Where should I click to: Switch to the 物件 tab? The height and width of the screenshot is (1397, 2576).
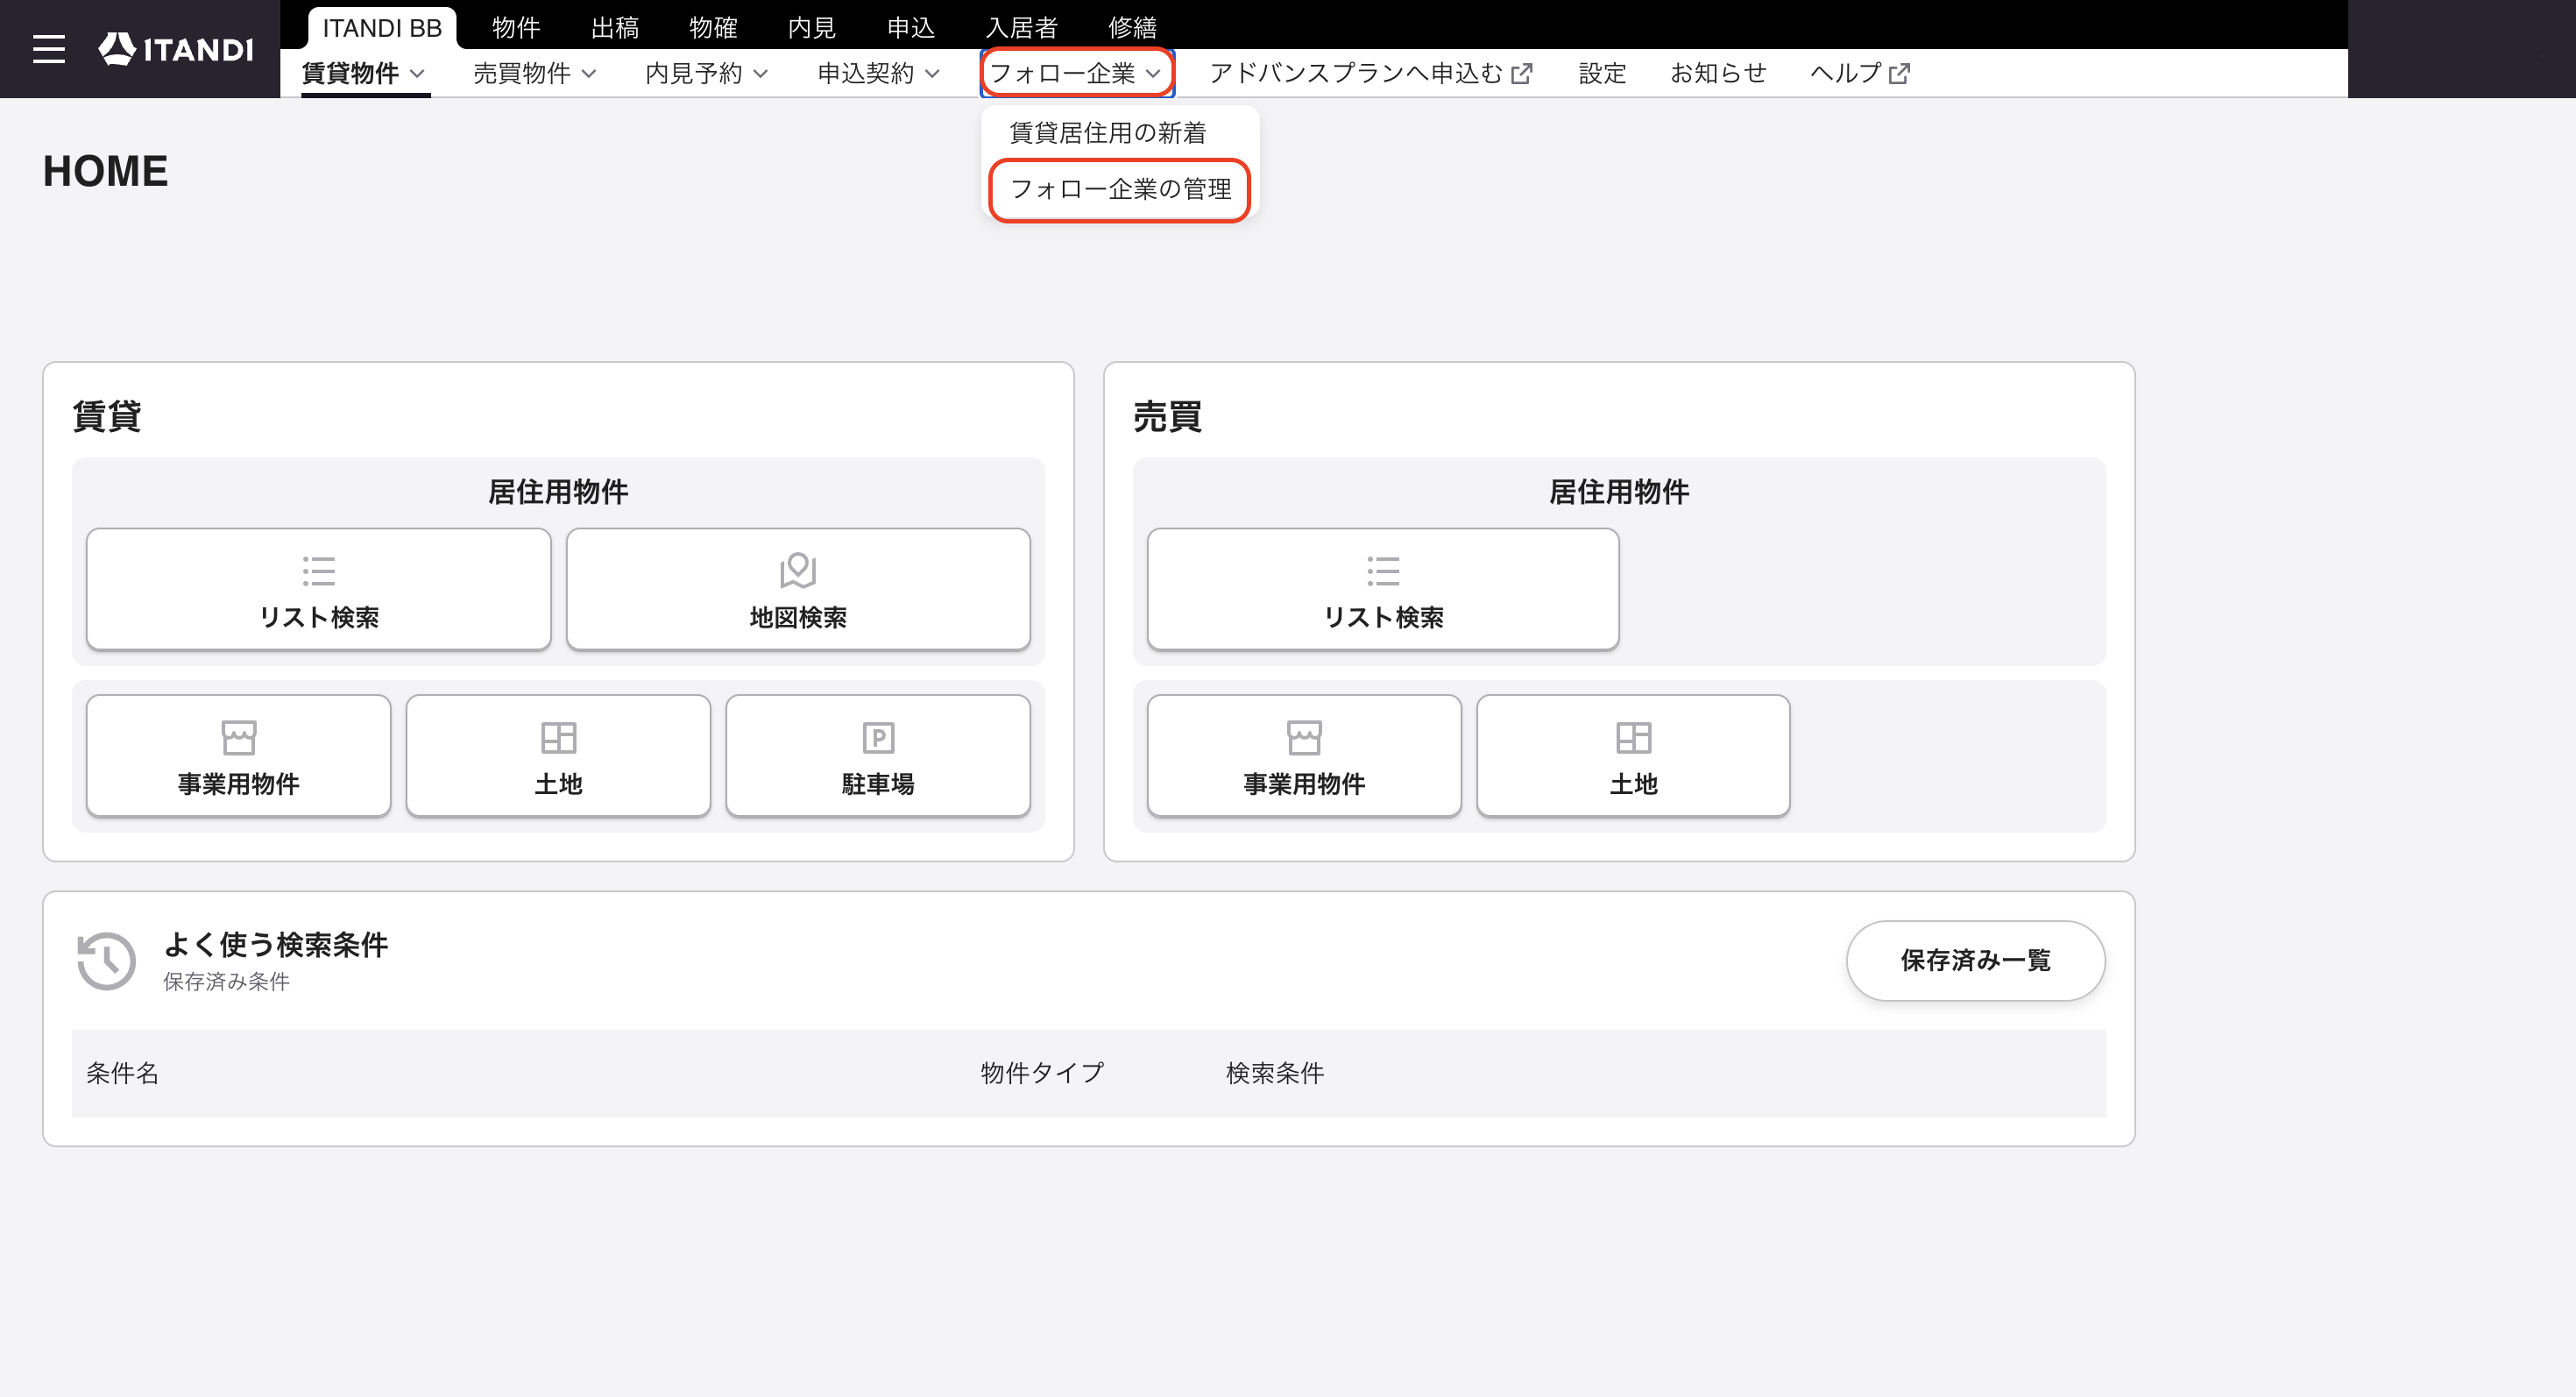[516, 28]
